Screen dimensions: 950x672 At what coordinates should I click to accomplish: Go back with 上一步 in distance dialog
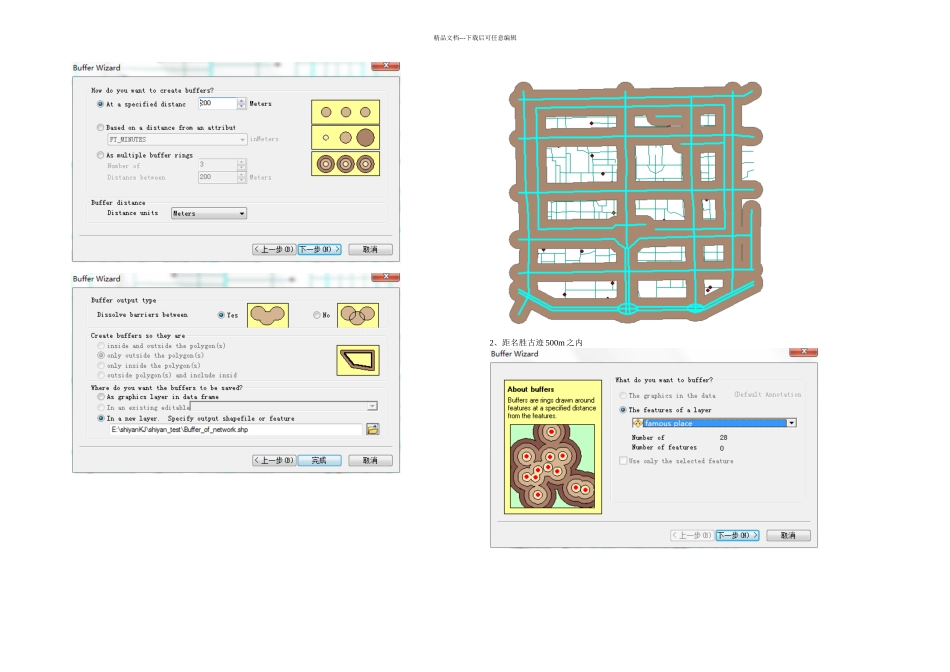tap(274, 249)
